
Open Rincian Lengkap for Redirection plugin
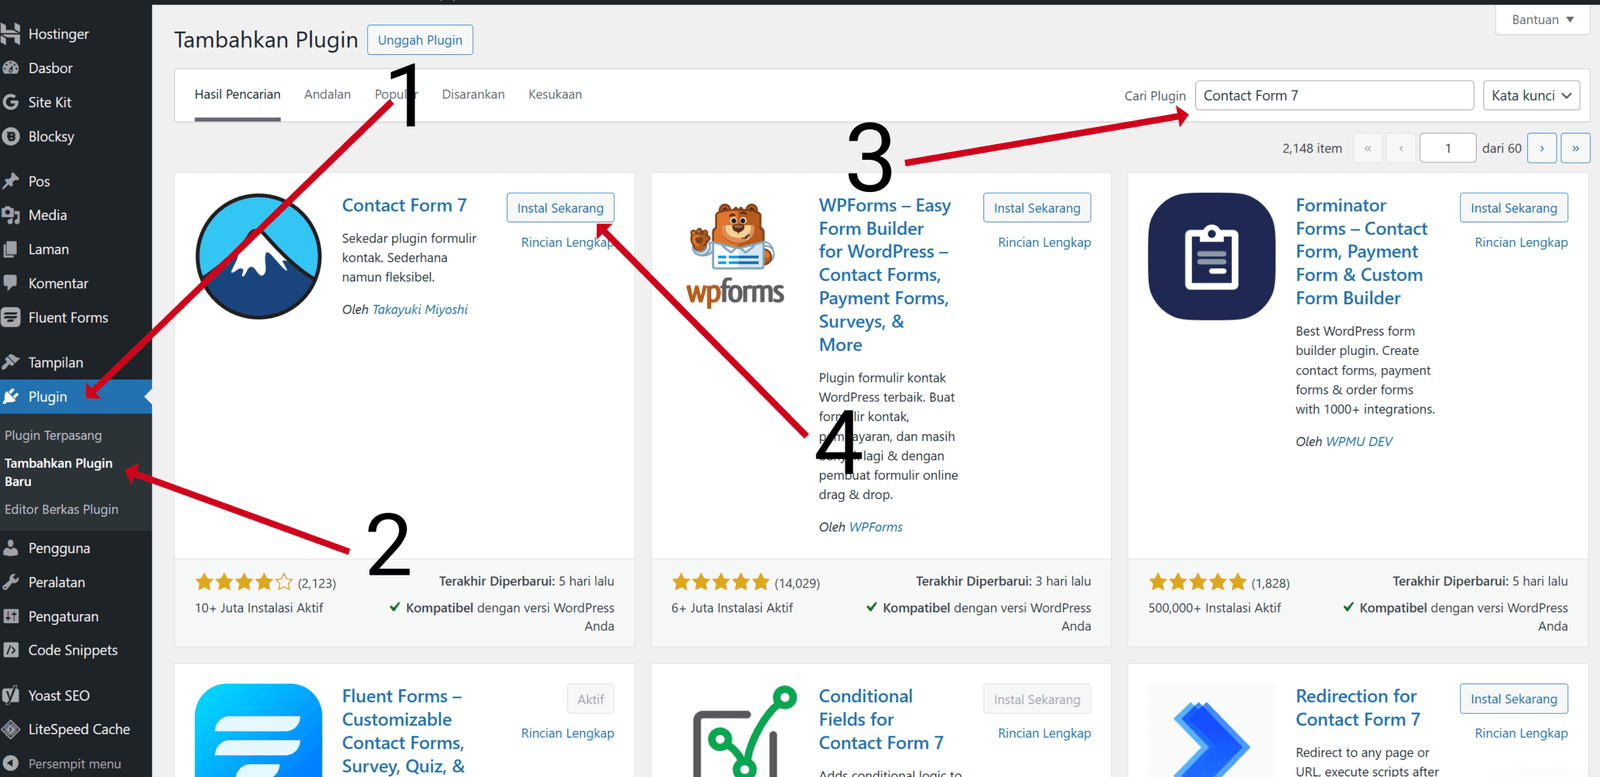[x=1521, y=733]
